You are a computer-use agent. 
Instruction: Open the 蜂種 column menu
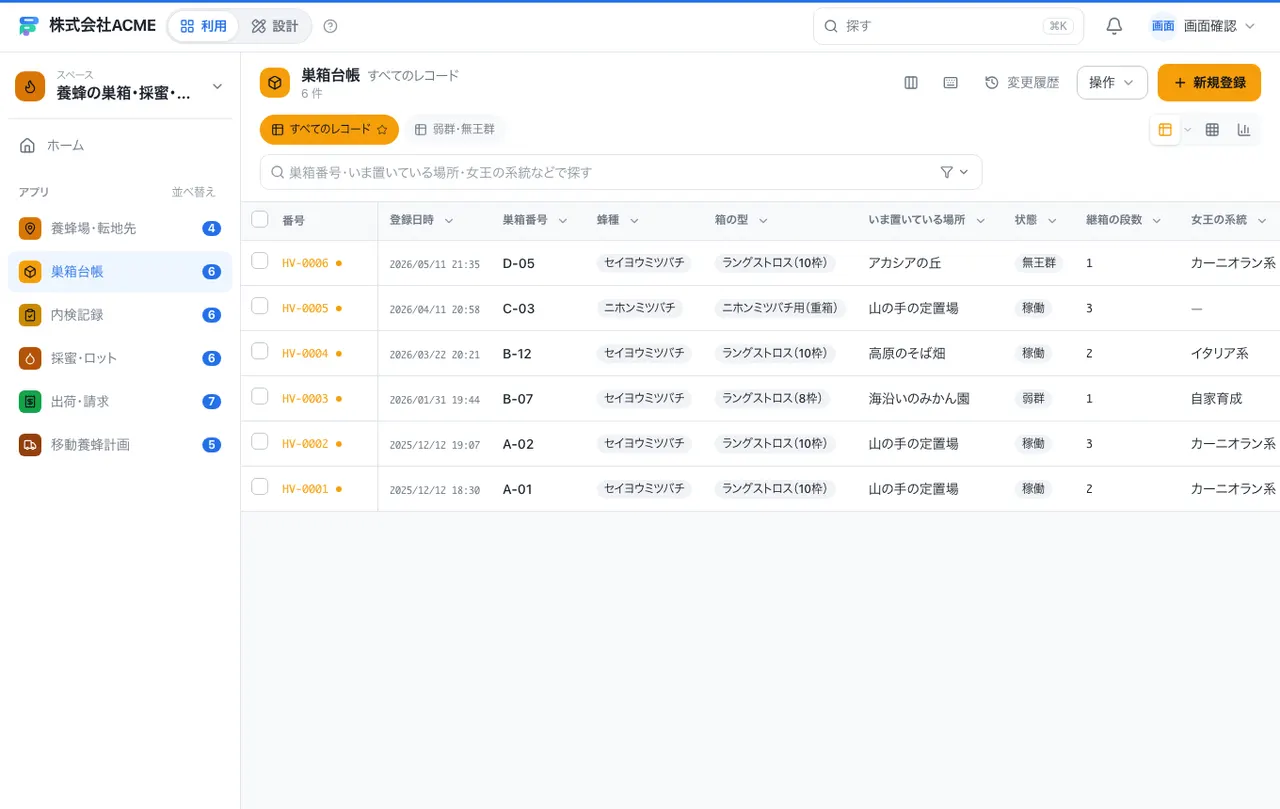point(634,220)
